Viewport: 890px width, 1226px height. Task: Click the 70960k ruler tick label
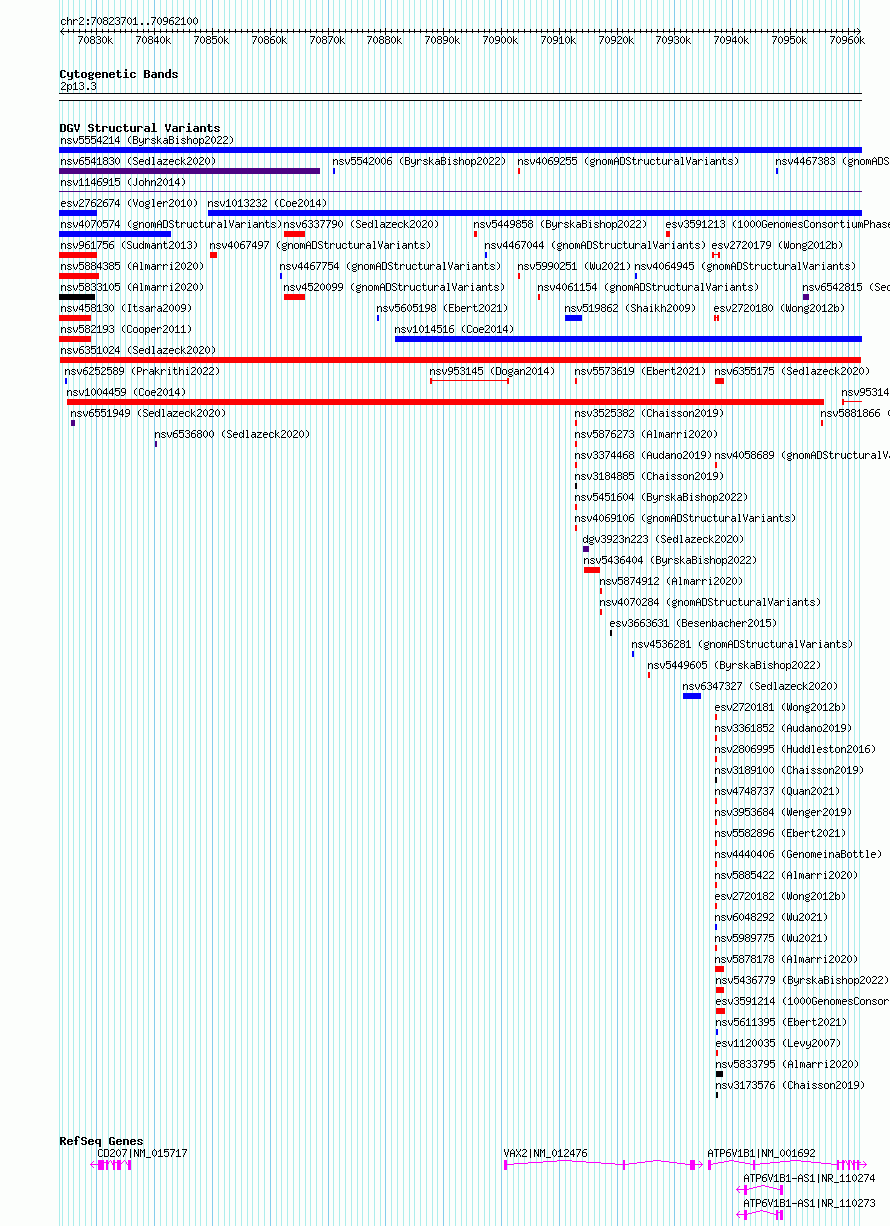click(847, 40)
